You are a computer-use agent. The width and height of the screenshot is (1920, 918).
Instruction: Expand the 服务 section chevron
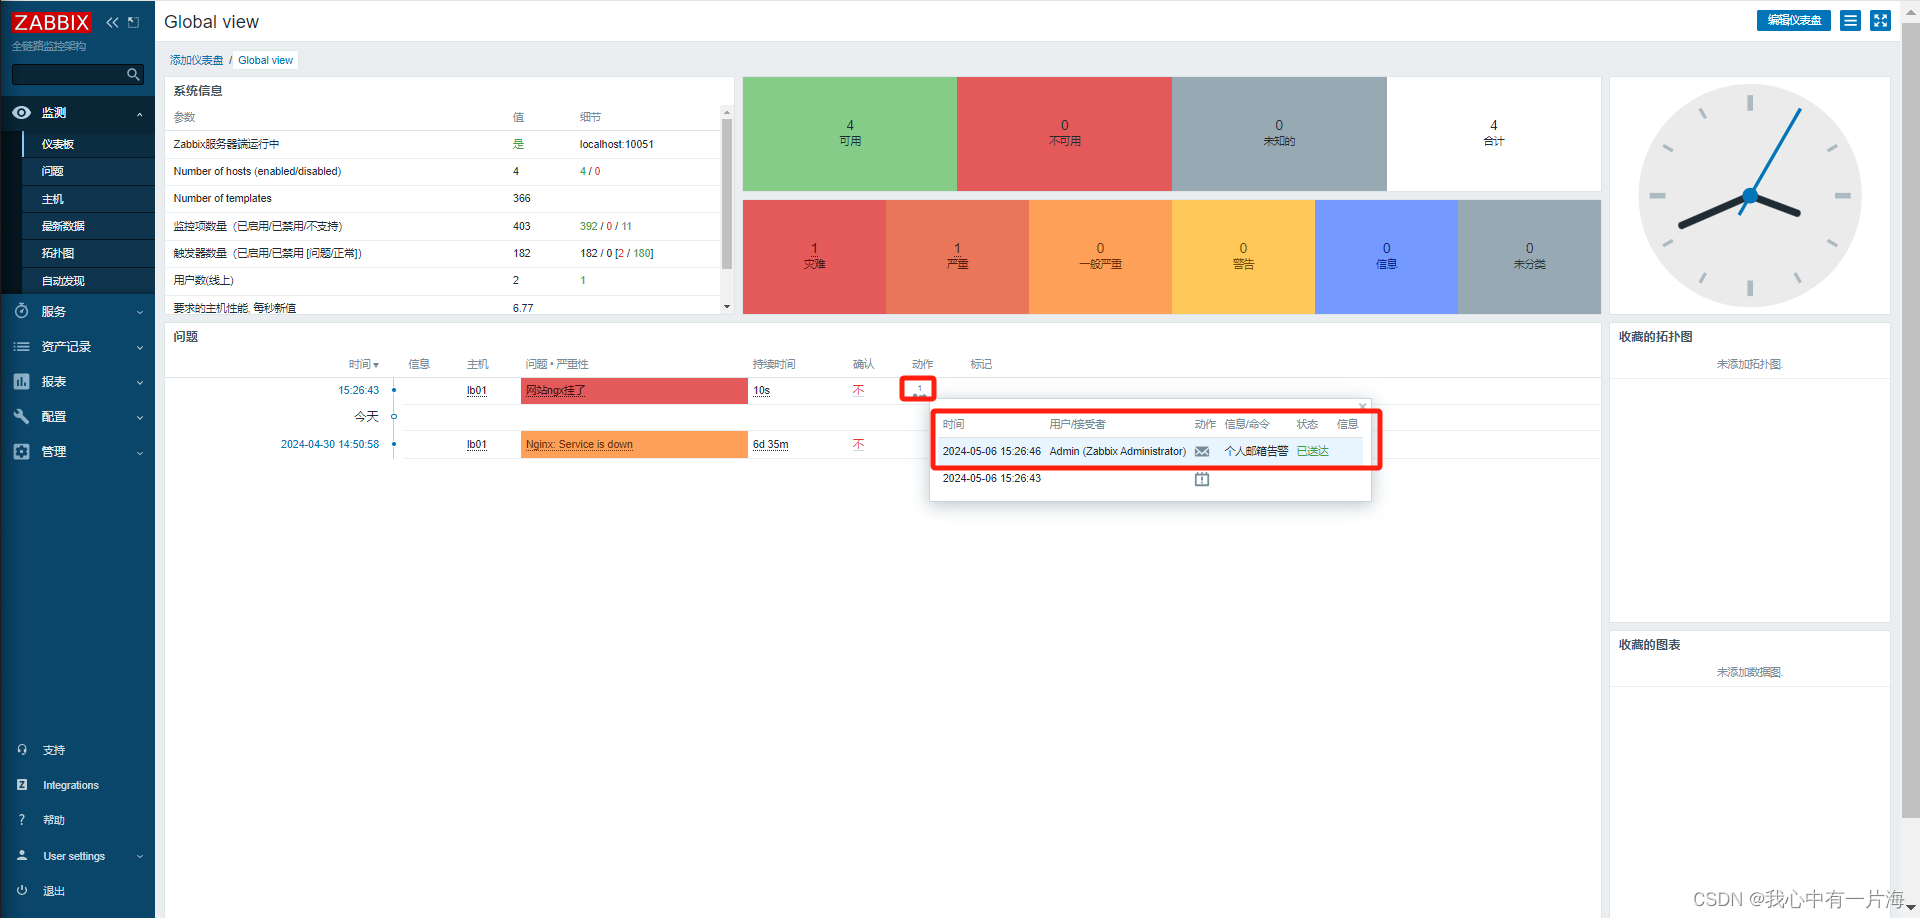(140, 313)
